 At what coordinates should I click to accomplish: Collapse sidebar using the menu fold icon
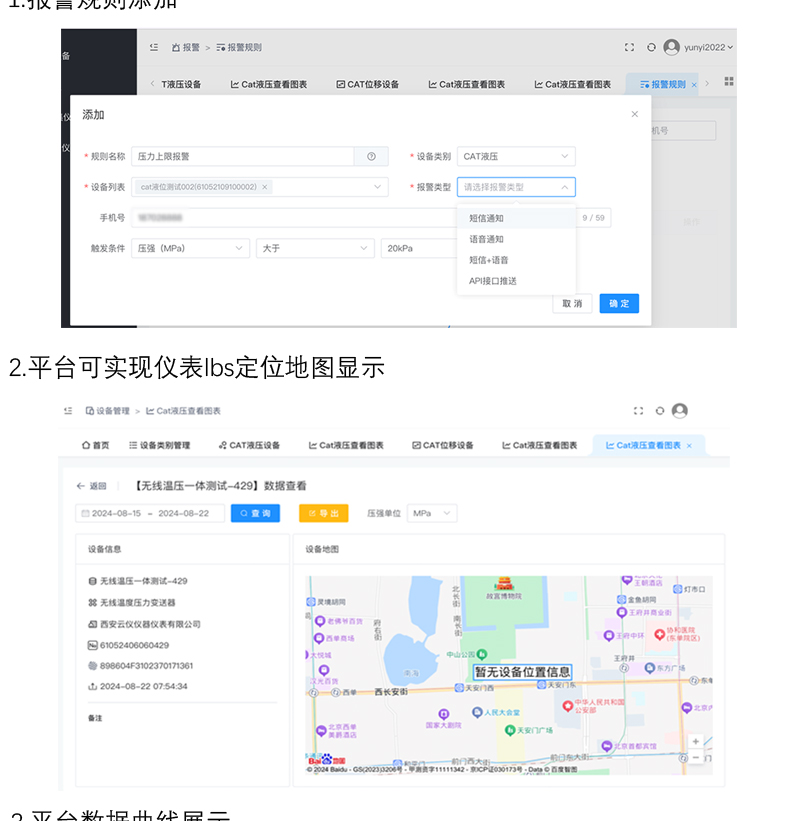(x=154, y=47)
